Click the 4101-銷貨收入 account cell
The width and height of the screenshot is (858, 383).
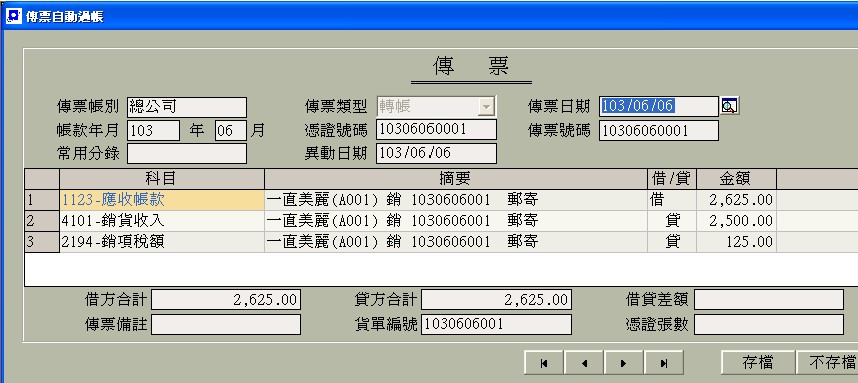(x=162, y=220)
